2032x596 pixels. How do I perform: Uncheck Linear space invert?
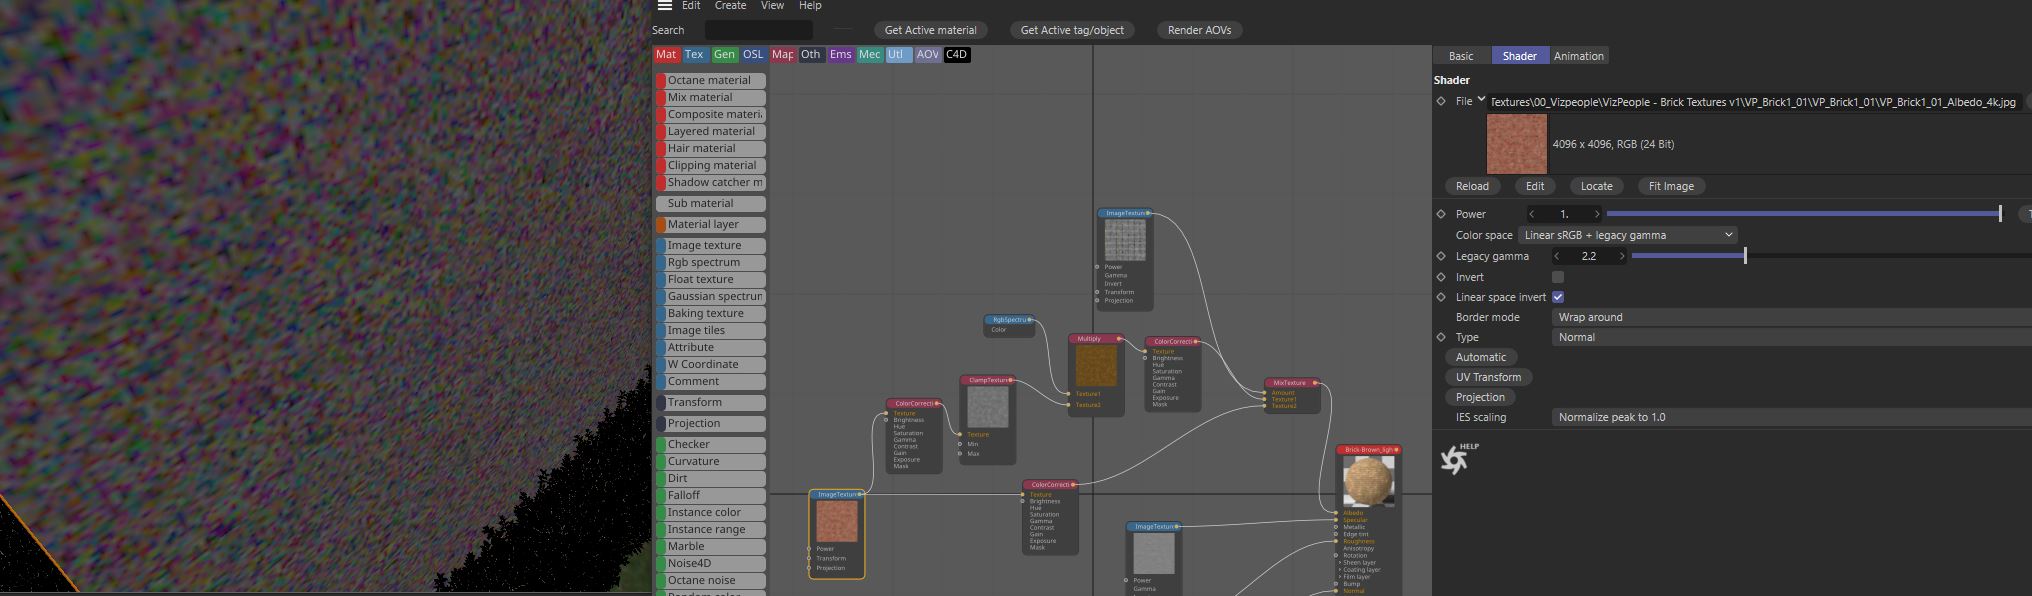pos(1558,297)
